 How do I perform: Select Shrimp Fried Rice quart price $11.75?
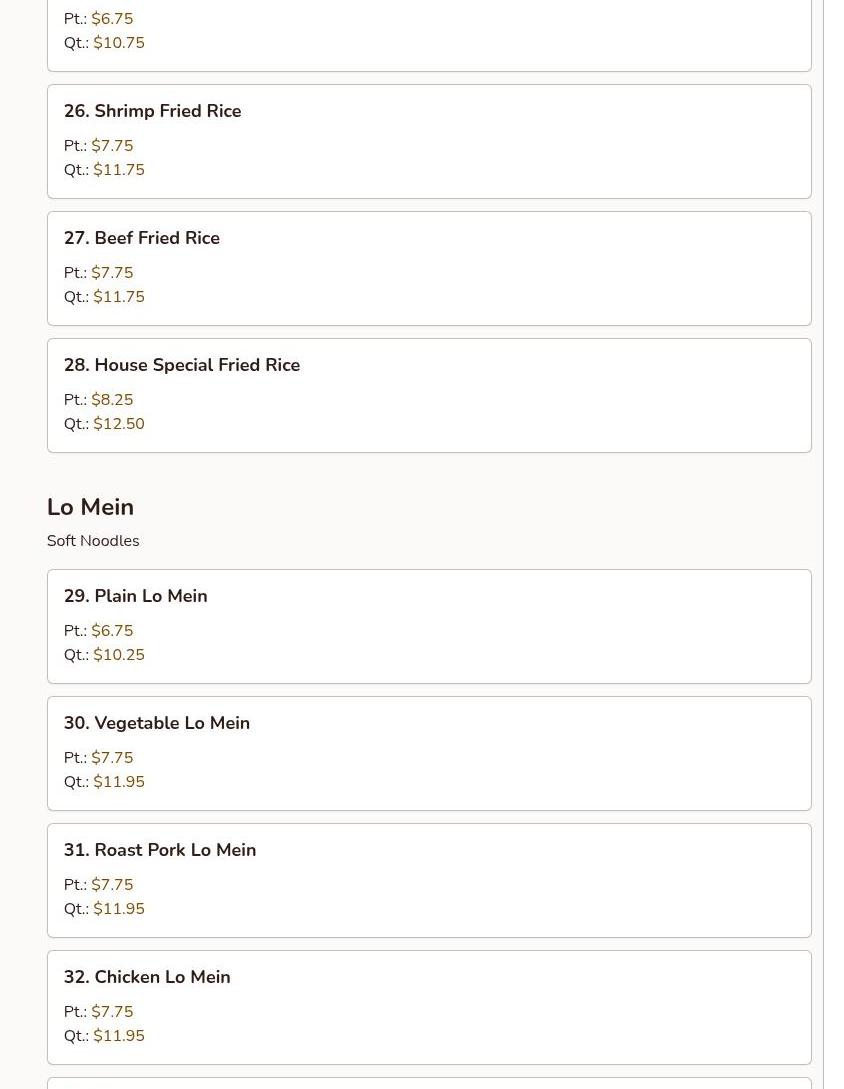pyautogui.click(x=118, y=170)
